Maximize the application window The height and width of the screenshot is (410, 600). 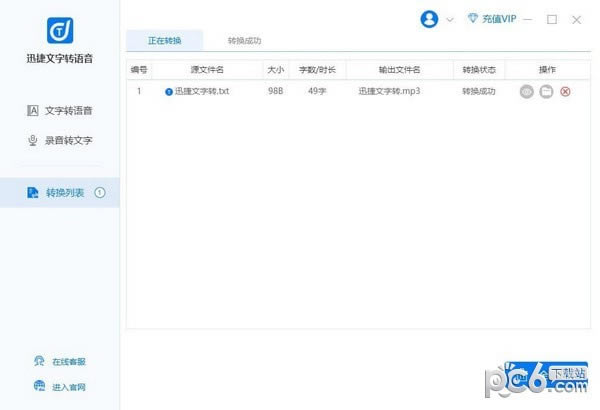click(552, 19)
